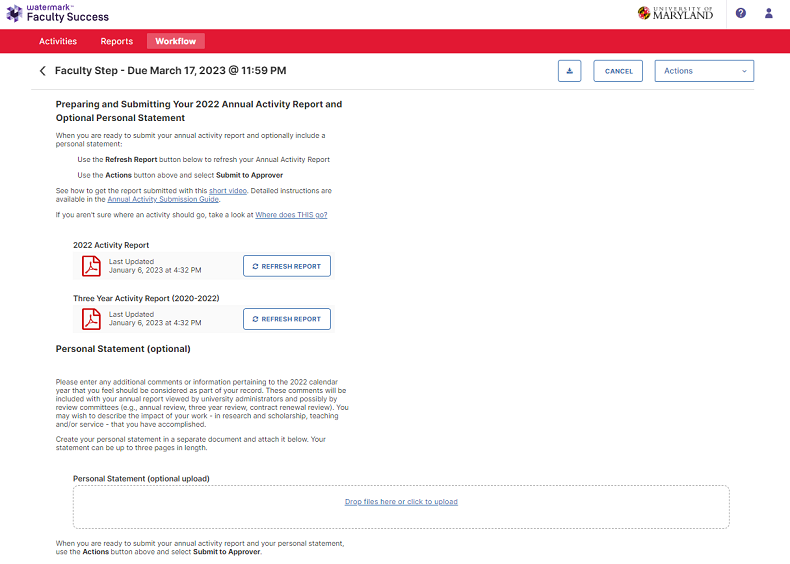Viewport: 790px width, 564px height.
Task: Refresh the 2022 Activity Report
Action: pos(287,266)
